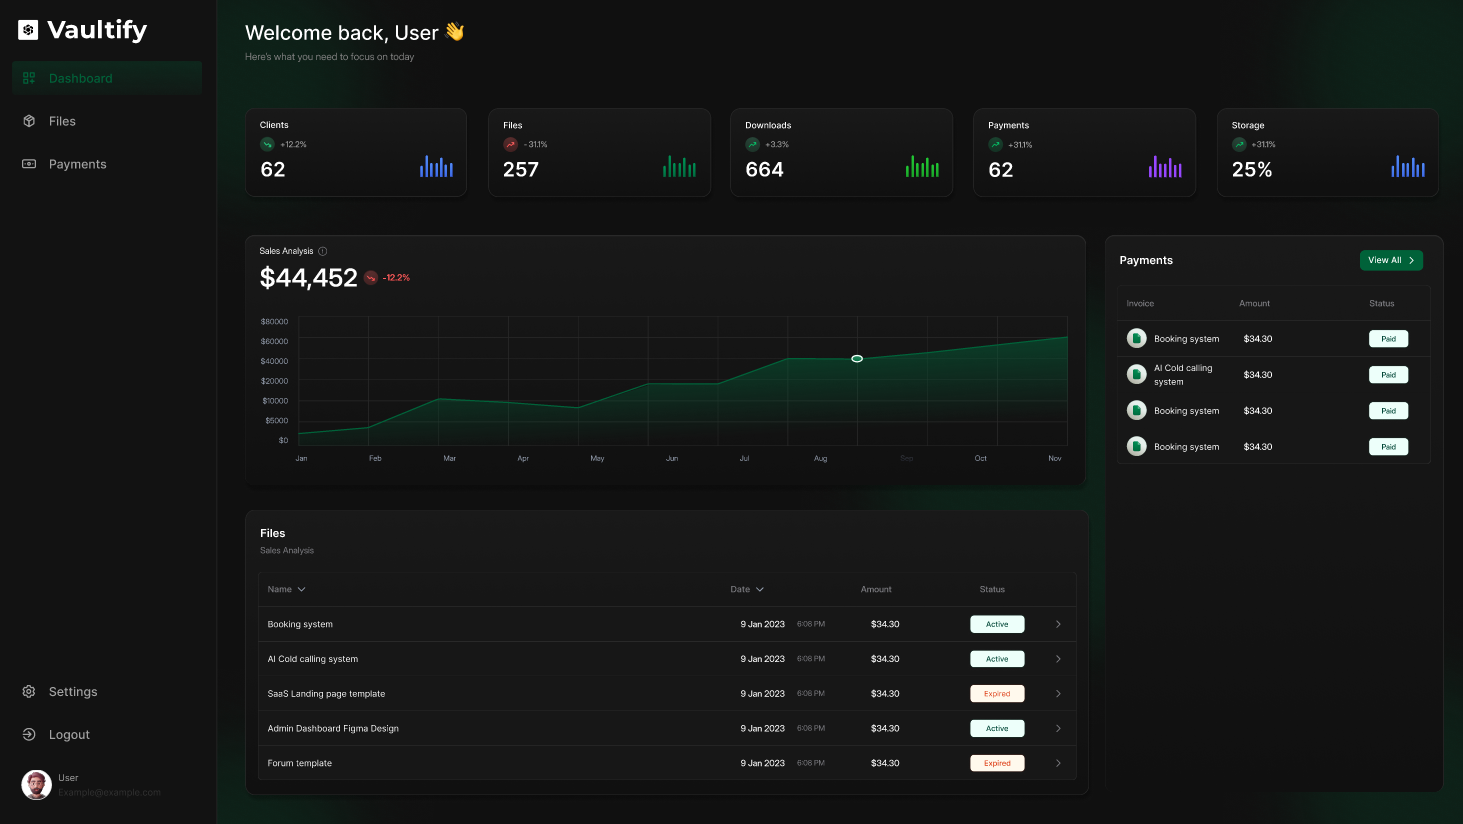
Task: Switch to the Payments panel header
Action: (x=1146, y=260)
